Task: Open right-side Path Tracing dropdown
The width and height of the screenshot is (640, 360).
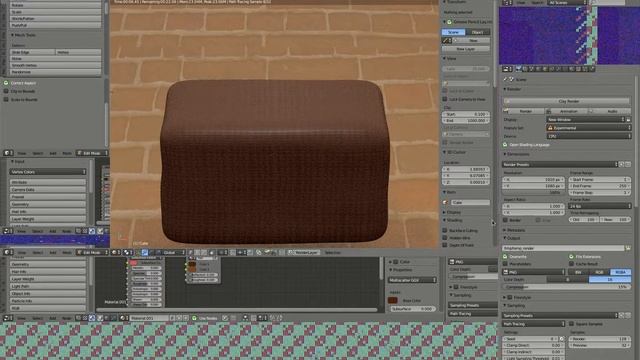Action: point(534,324)
